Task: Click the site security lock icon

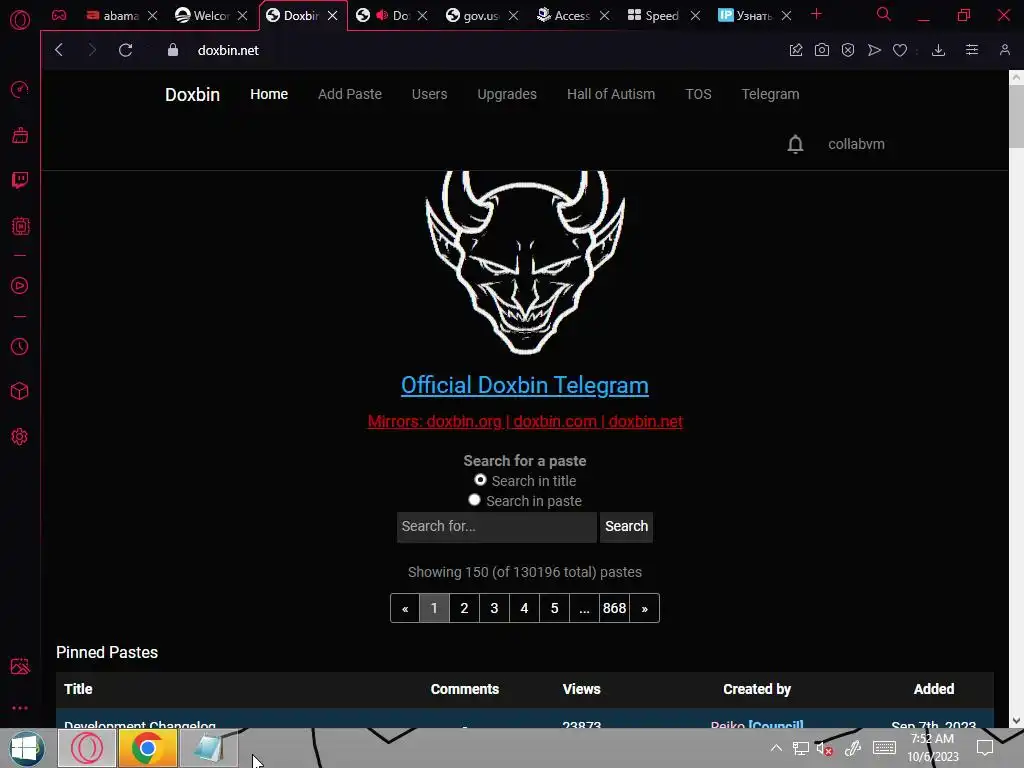Action: 172,50
